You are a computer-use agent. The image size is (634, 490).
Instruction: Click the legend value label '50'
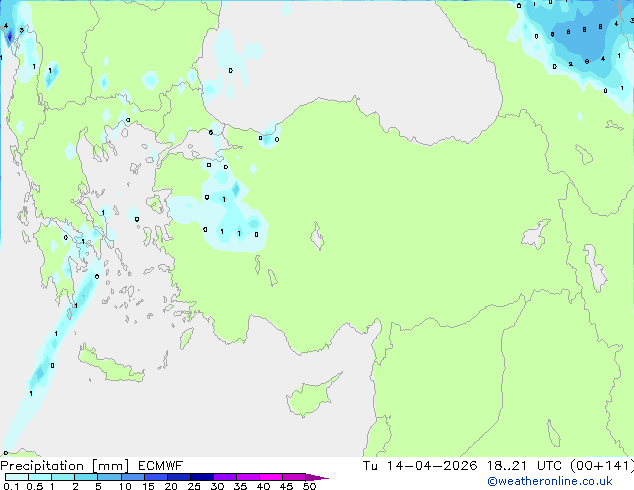309,486
